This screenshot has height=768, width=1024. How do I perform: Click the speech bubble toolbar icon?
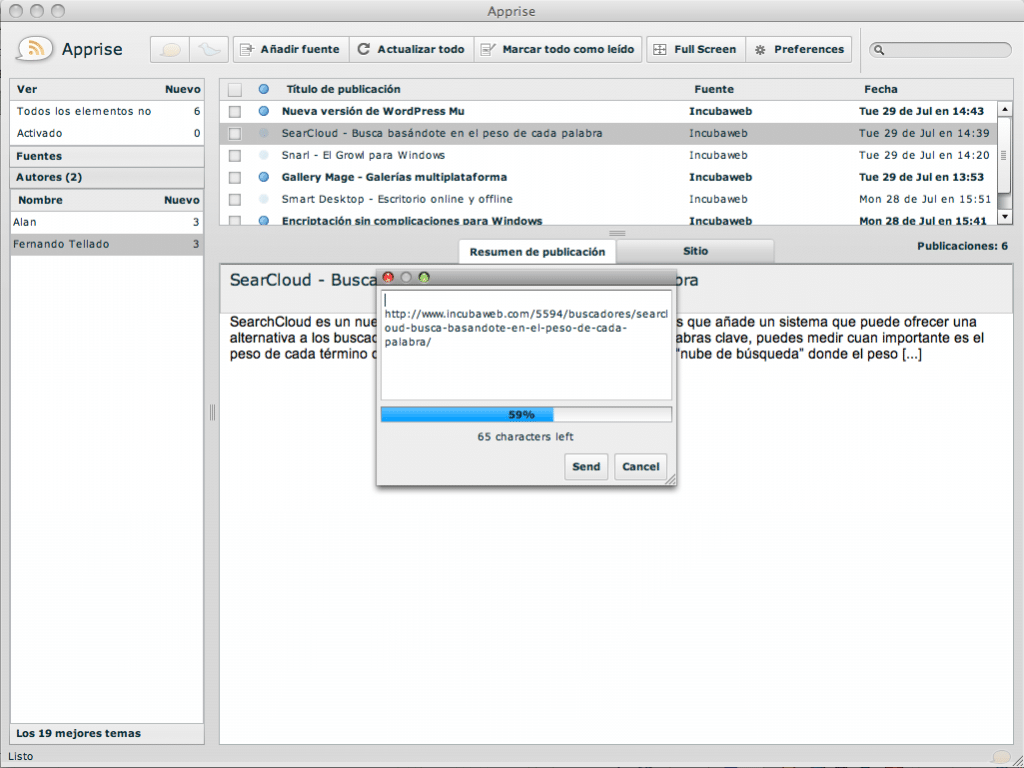tap(170, 50)
